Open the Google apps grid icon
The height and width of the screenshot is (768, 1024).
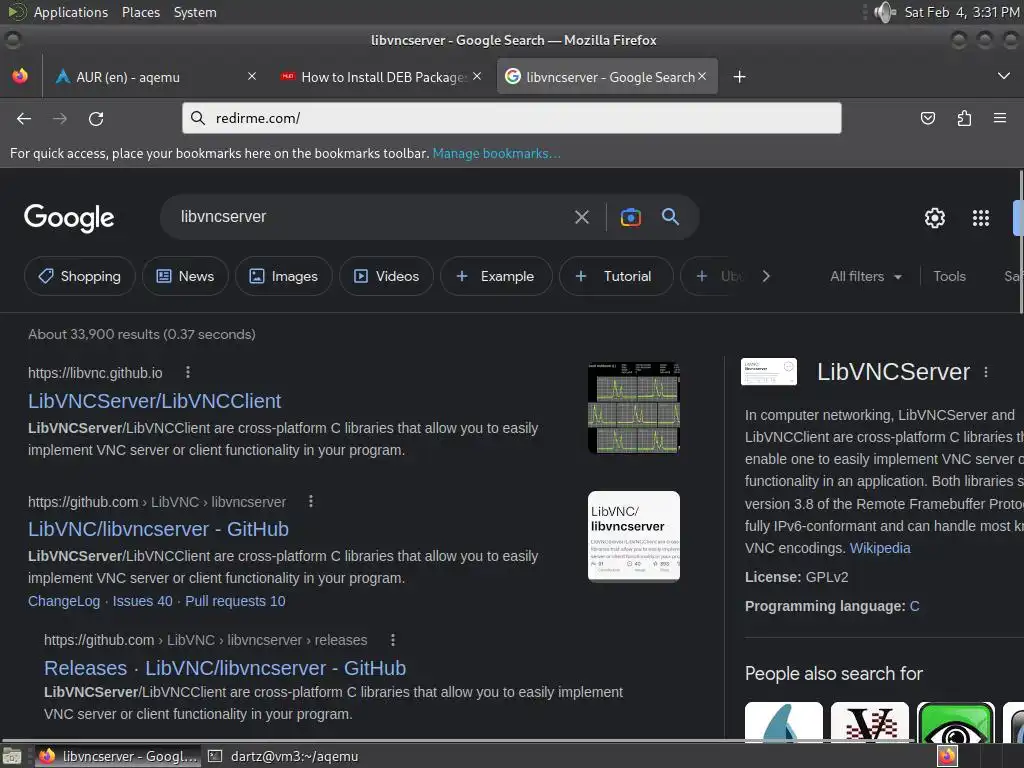[x=981, y=217]
